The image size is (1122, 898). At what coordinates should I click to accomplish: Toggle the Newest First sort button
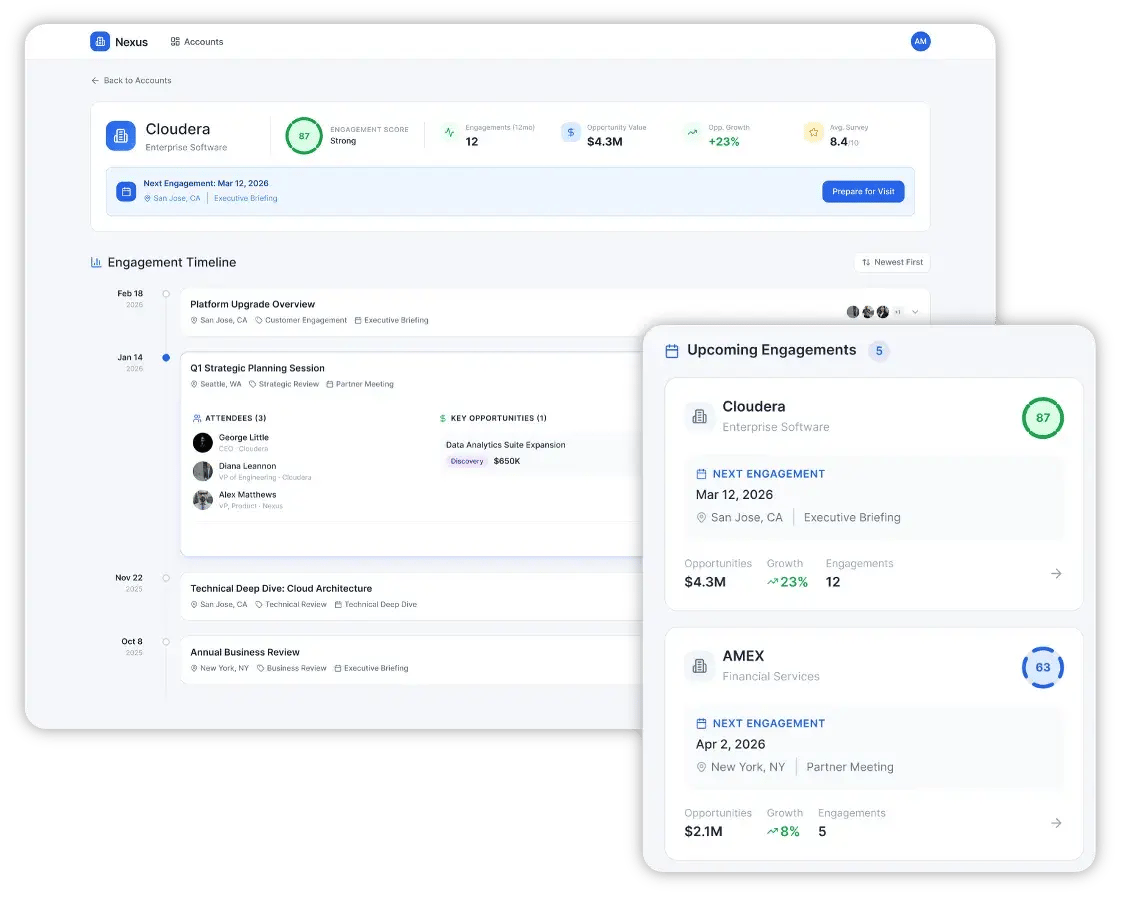coord(892,262)
